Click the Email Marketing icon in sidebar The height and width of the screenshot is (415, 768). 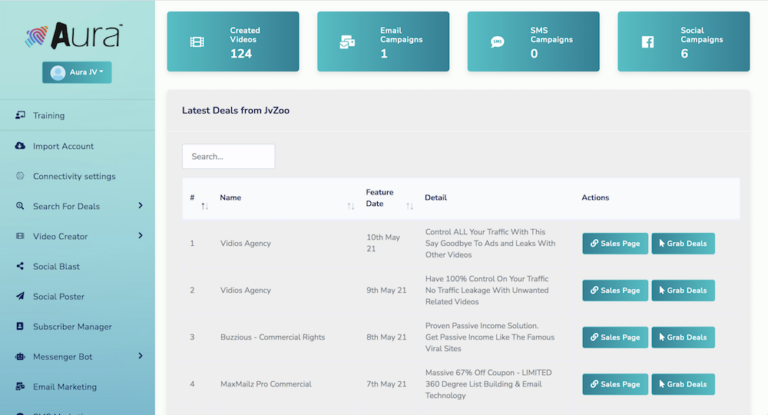point(20,386)
